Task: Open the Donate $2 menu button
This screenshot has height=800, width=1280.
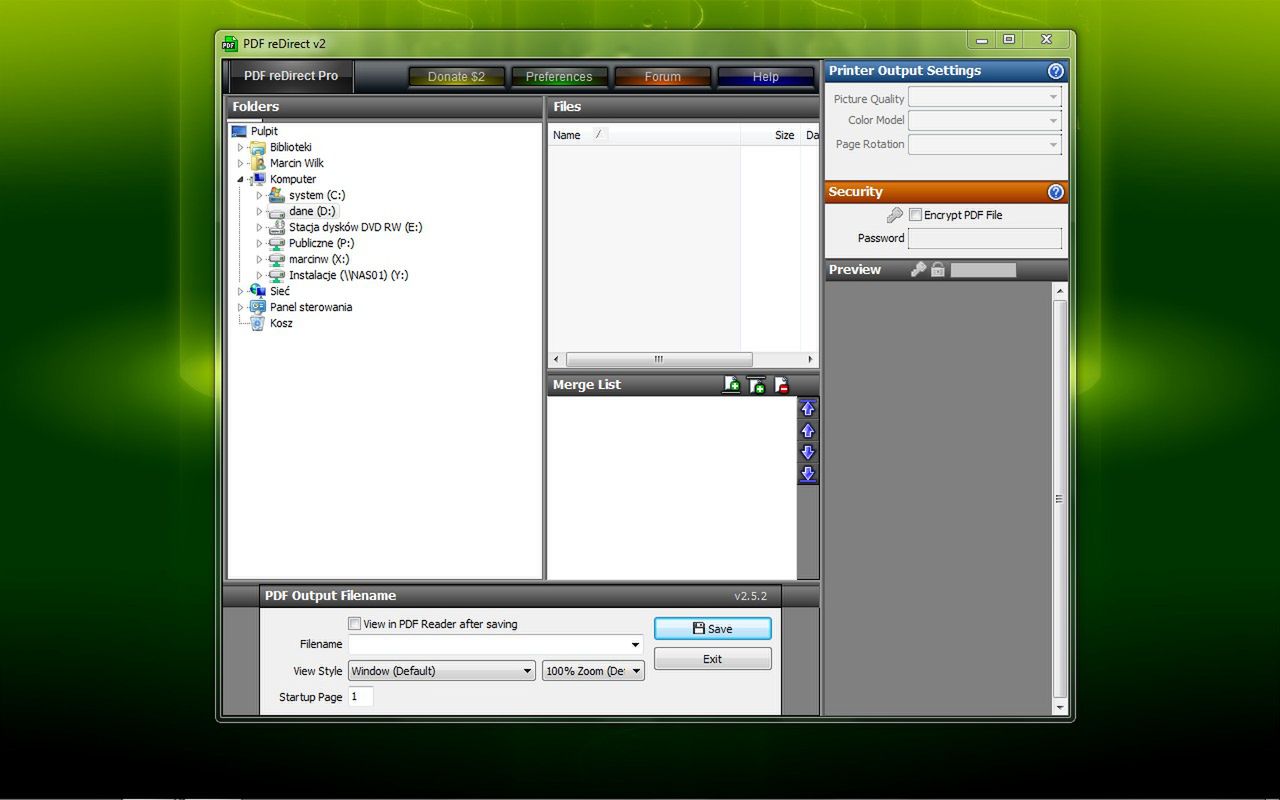Action: pos(456,77)
